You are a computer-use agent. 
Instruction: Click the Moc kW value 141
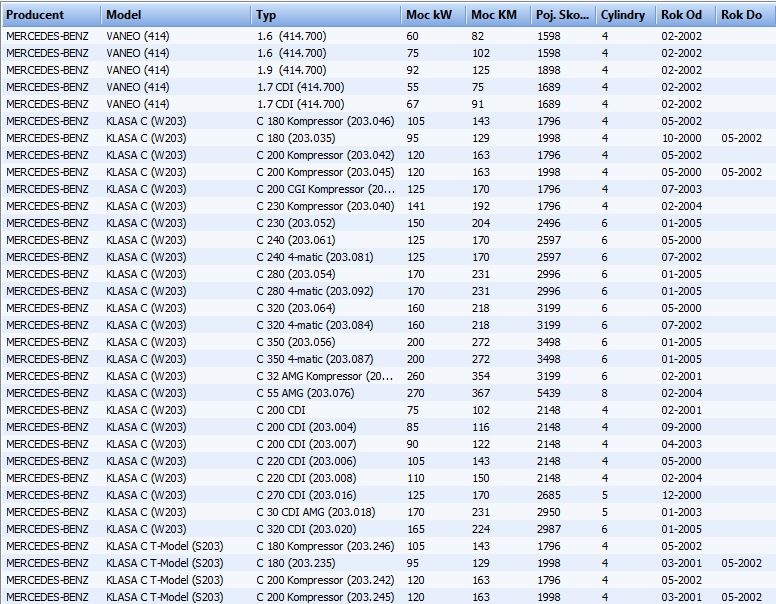point(416,206)
